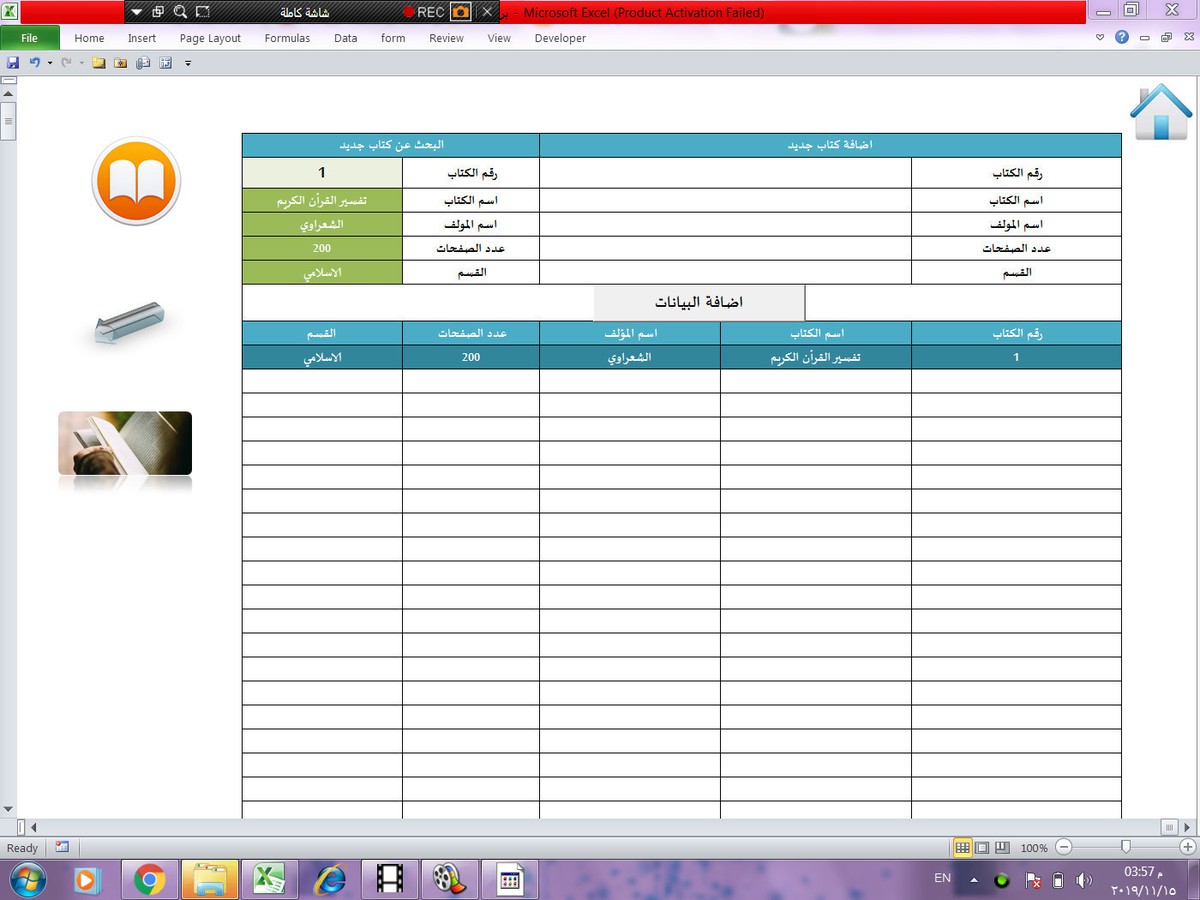Screen dimensions: 1200x900
Task: Click the vertical scrollbar up arrow
Action: click(8, 93)
